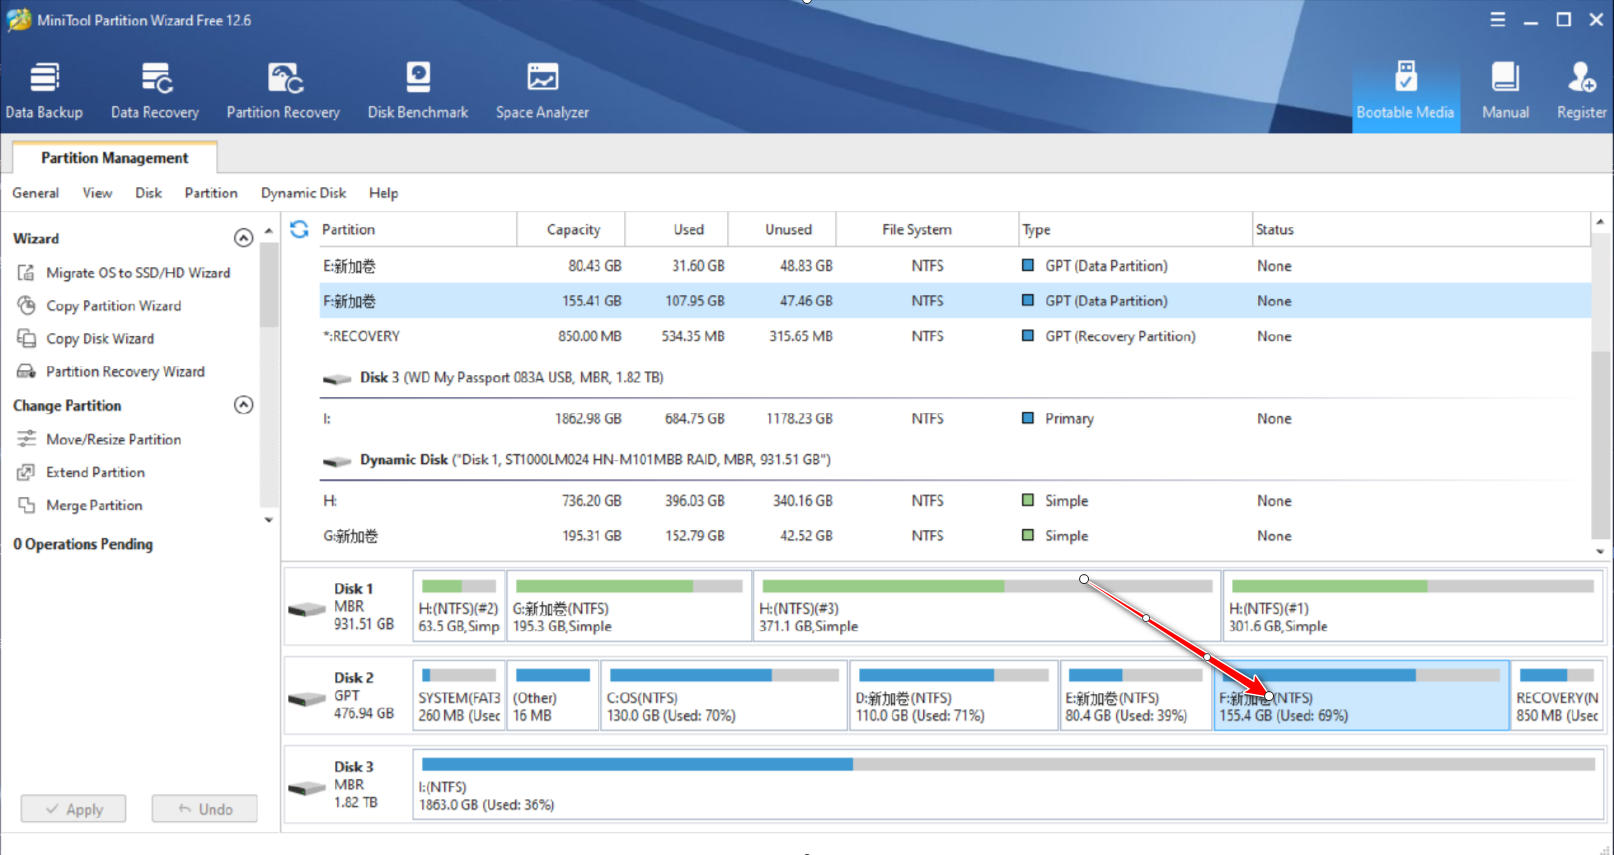Choose Move/Resize Partition
This screenshot has height=855, width=1614.
tap(101, 439)
